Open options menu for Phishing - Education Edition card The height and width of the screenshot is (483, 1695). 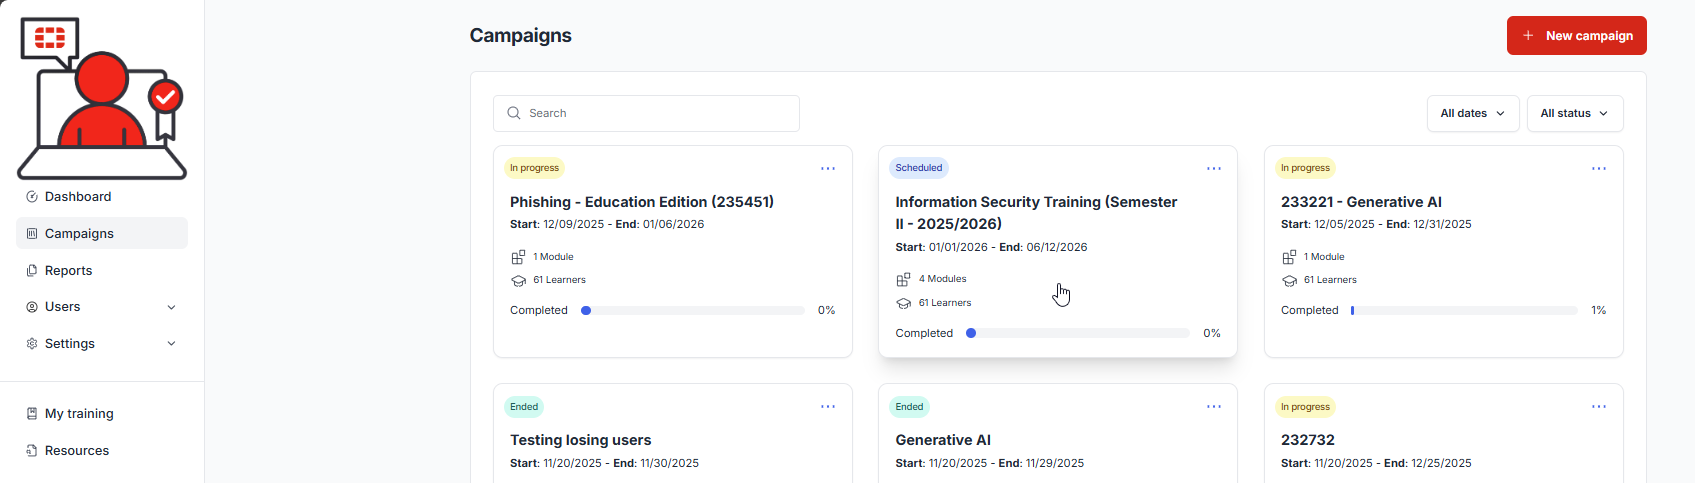pos(828,168)
